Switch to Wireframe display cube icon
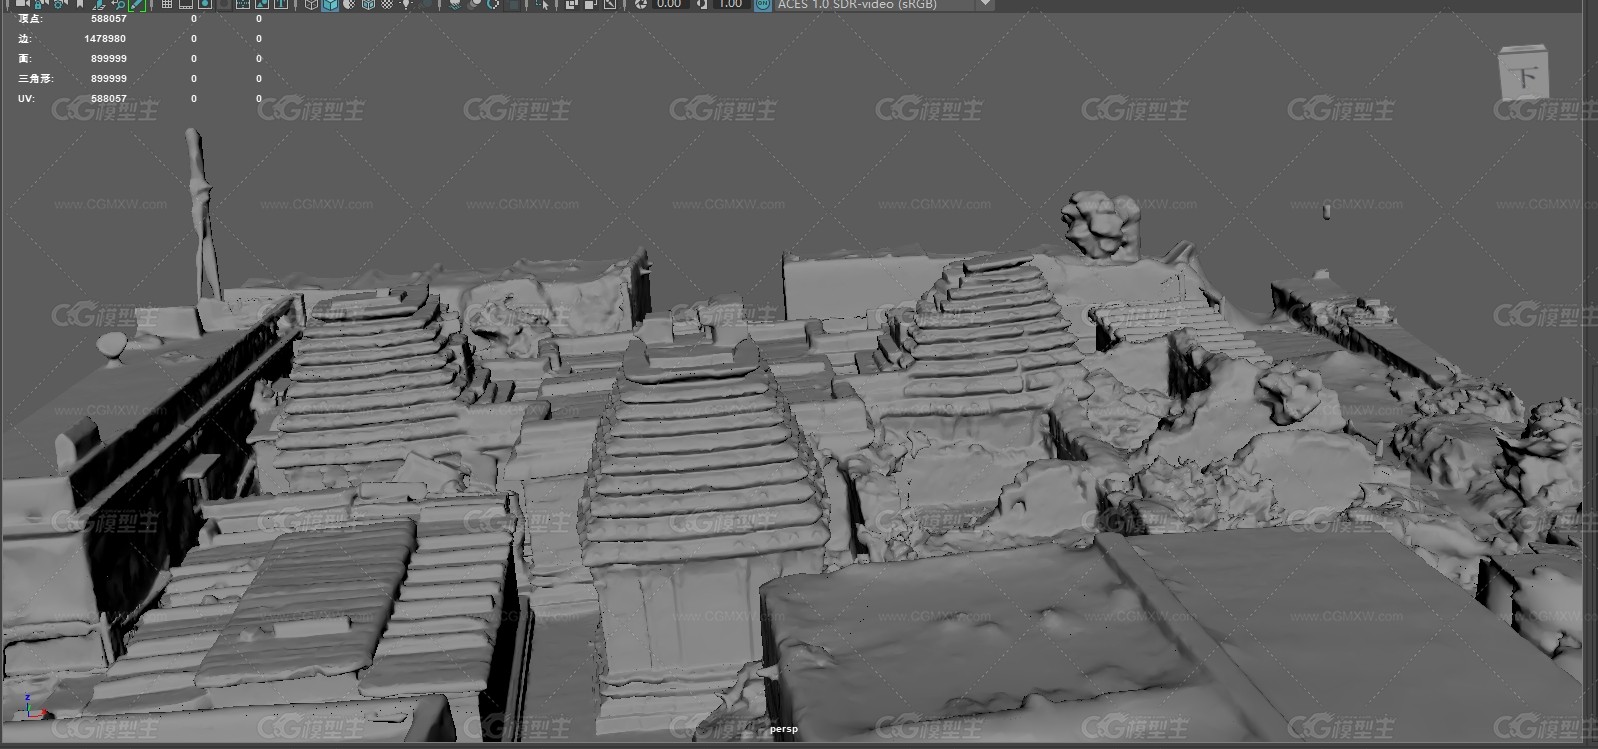Screen dimensions: 1598x749 point(311,5)
